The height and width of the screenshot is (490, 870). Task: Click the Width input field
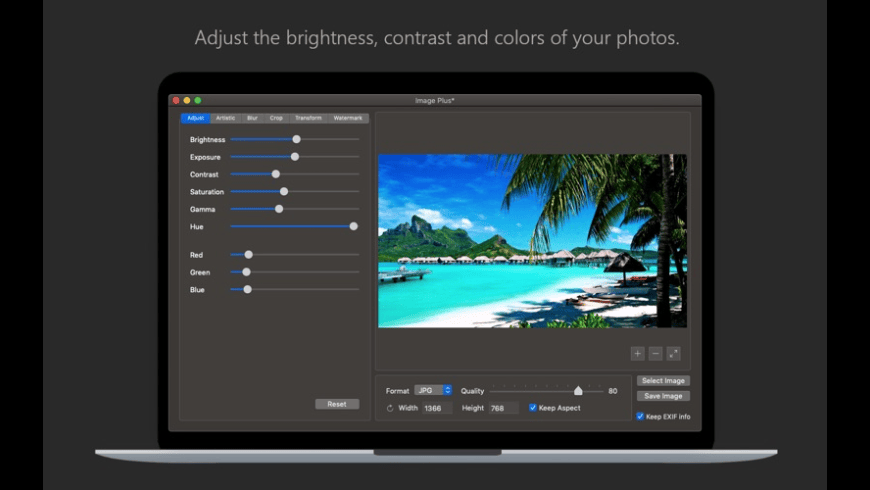437,408
